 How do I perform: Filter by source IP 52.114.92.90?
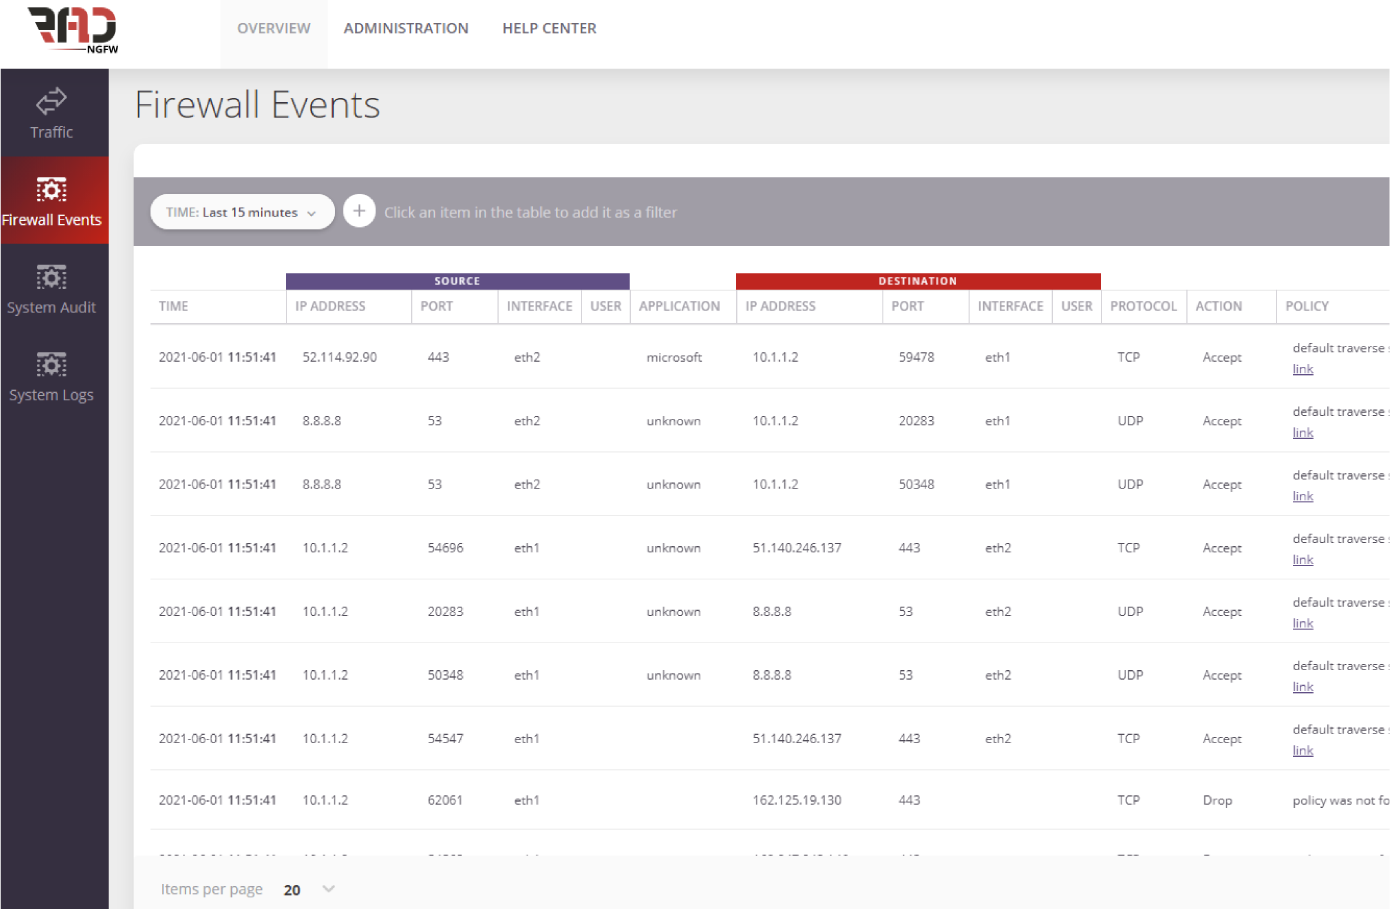tap(340, 357)
